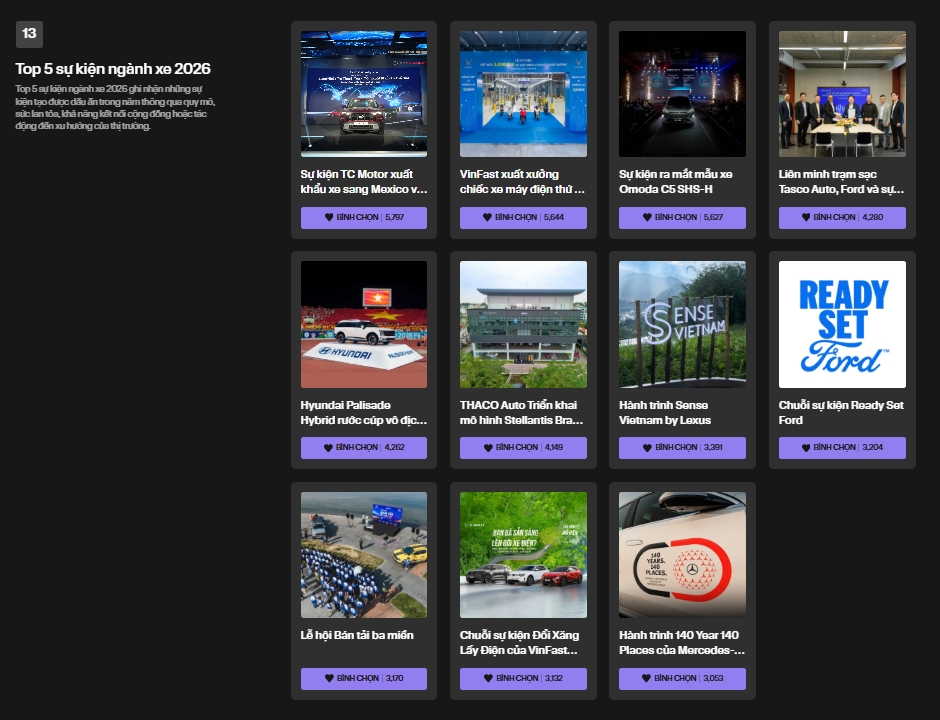Vote BÌNH CHỌN with 3,053 votes
Viewport: 940px width, 720px height.
coord(682,679)
